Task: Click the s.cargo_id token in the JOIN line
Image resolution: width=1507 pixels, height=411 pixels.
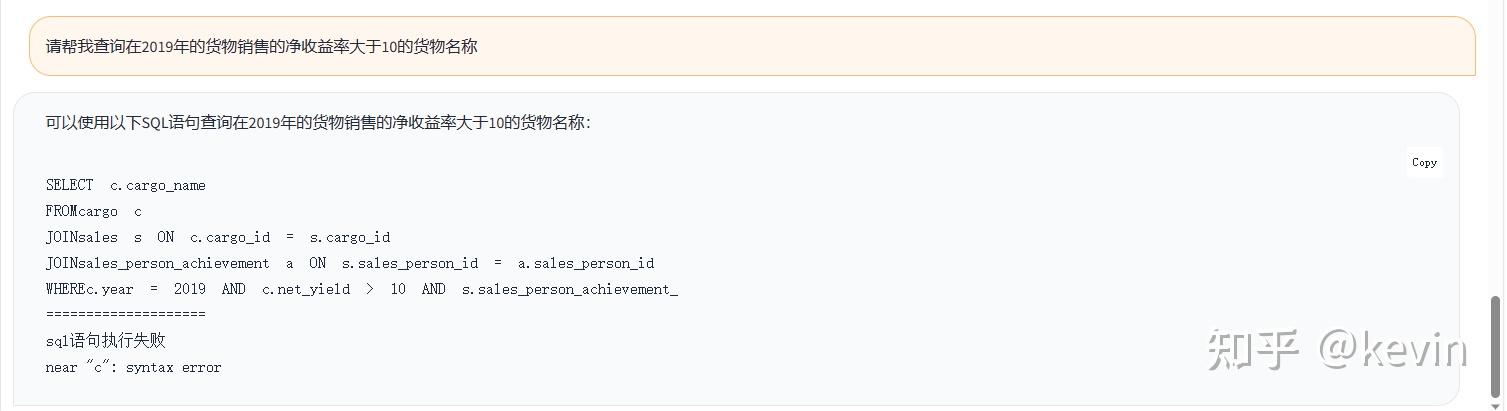Action: point(350,237)
